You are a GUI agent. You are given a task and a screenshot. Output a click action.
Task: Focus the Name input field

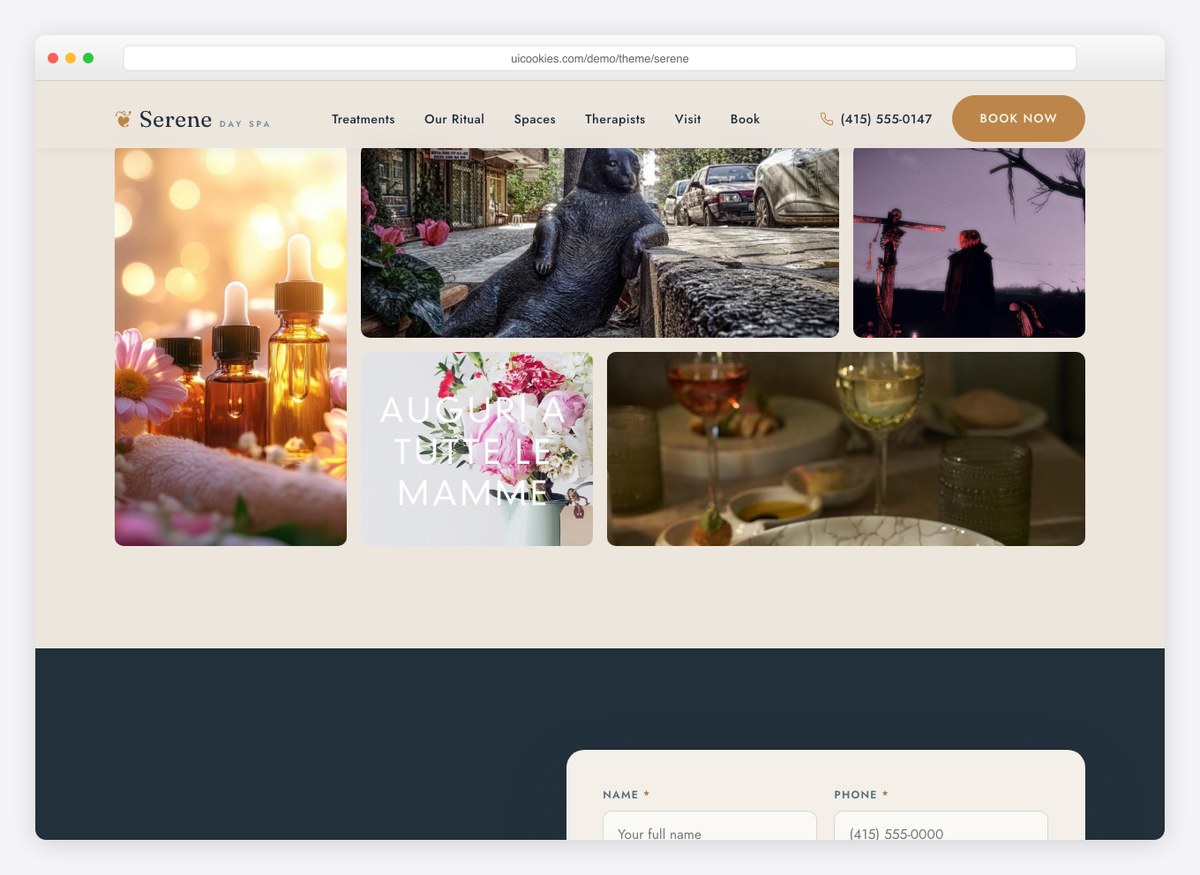tap(710, 826)
